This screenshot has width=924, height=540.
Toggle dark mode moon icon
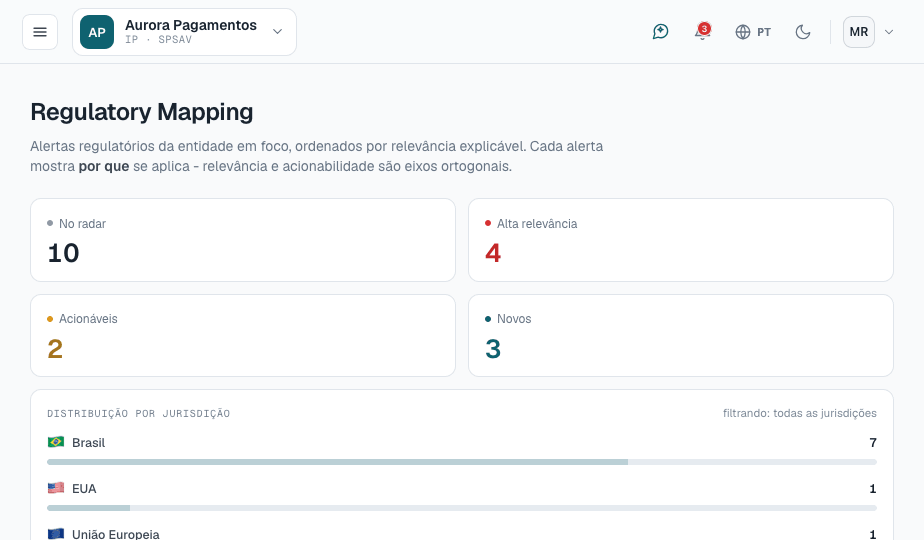[803, 32]
